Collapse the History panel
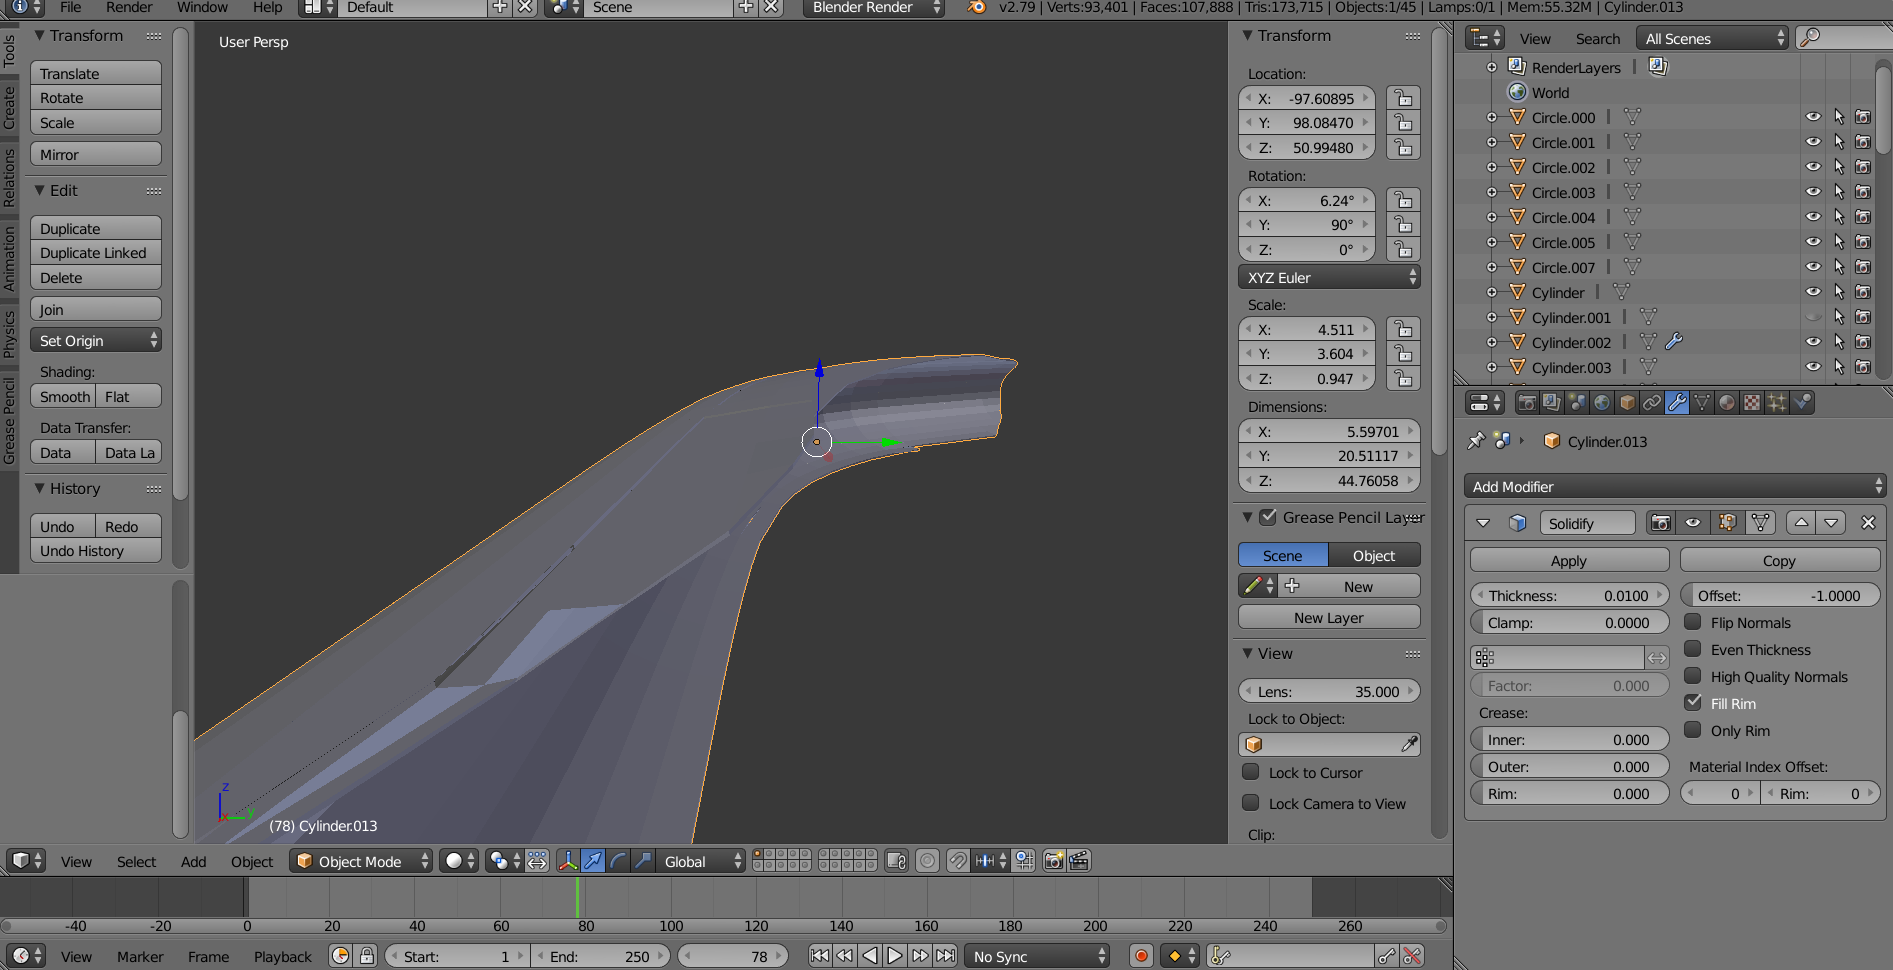The width and height of the screenshot is (1893, 970). pos(40,488)
